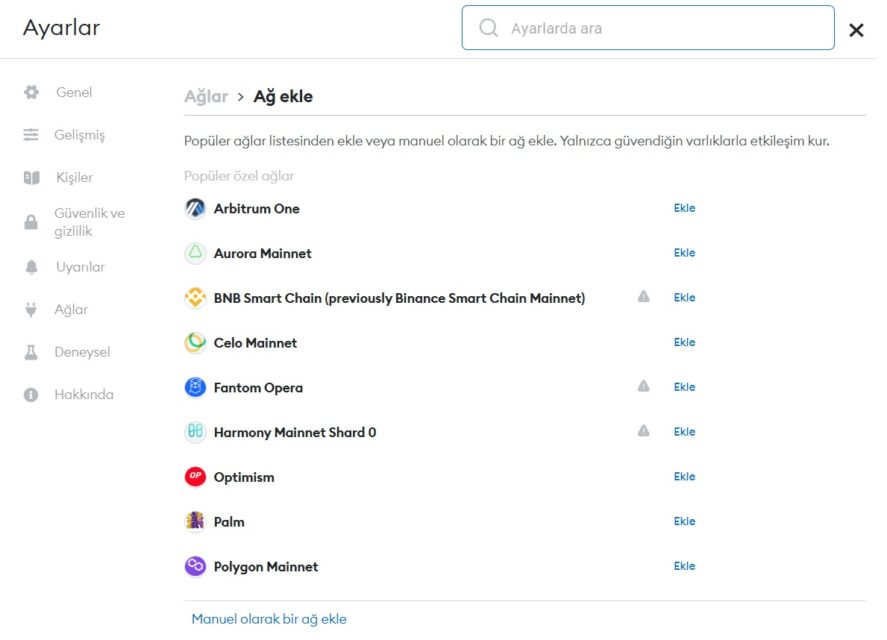
Task: Open the Kişiler settings section
Action: (74, 178)
